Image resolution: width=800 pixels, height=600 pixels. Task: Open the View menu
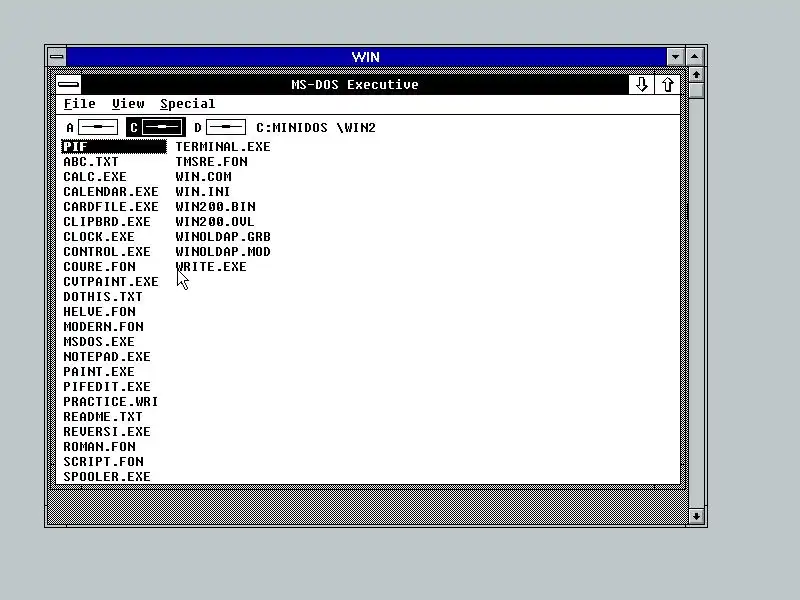[128, 104]
